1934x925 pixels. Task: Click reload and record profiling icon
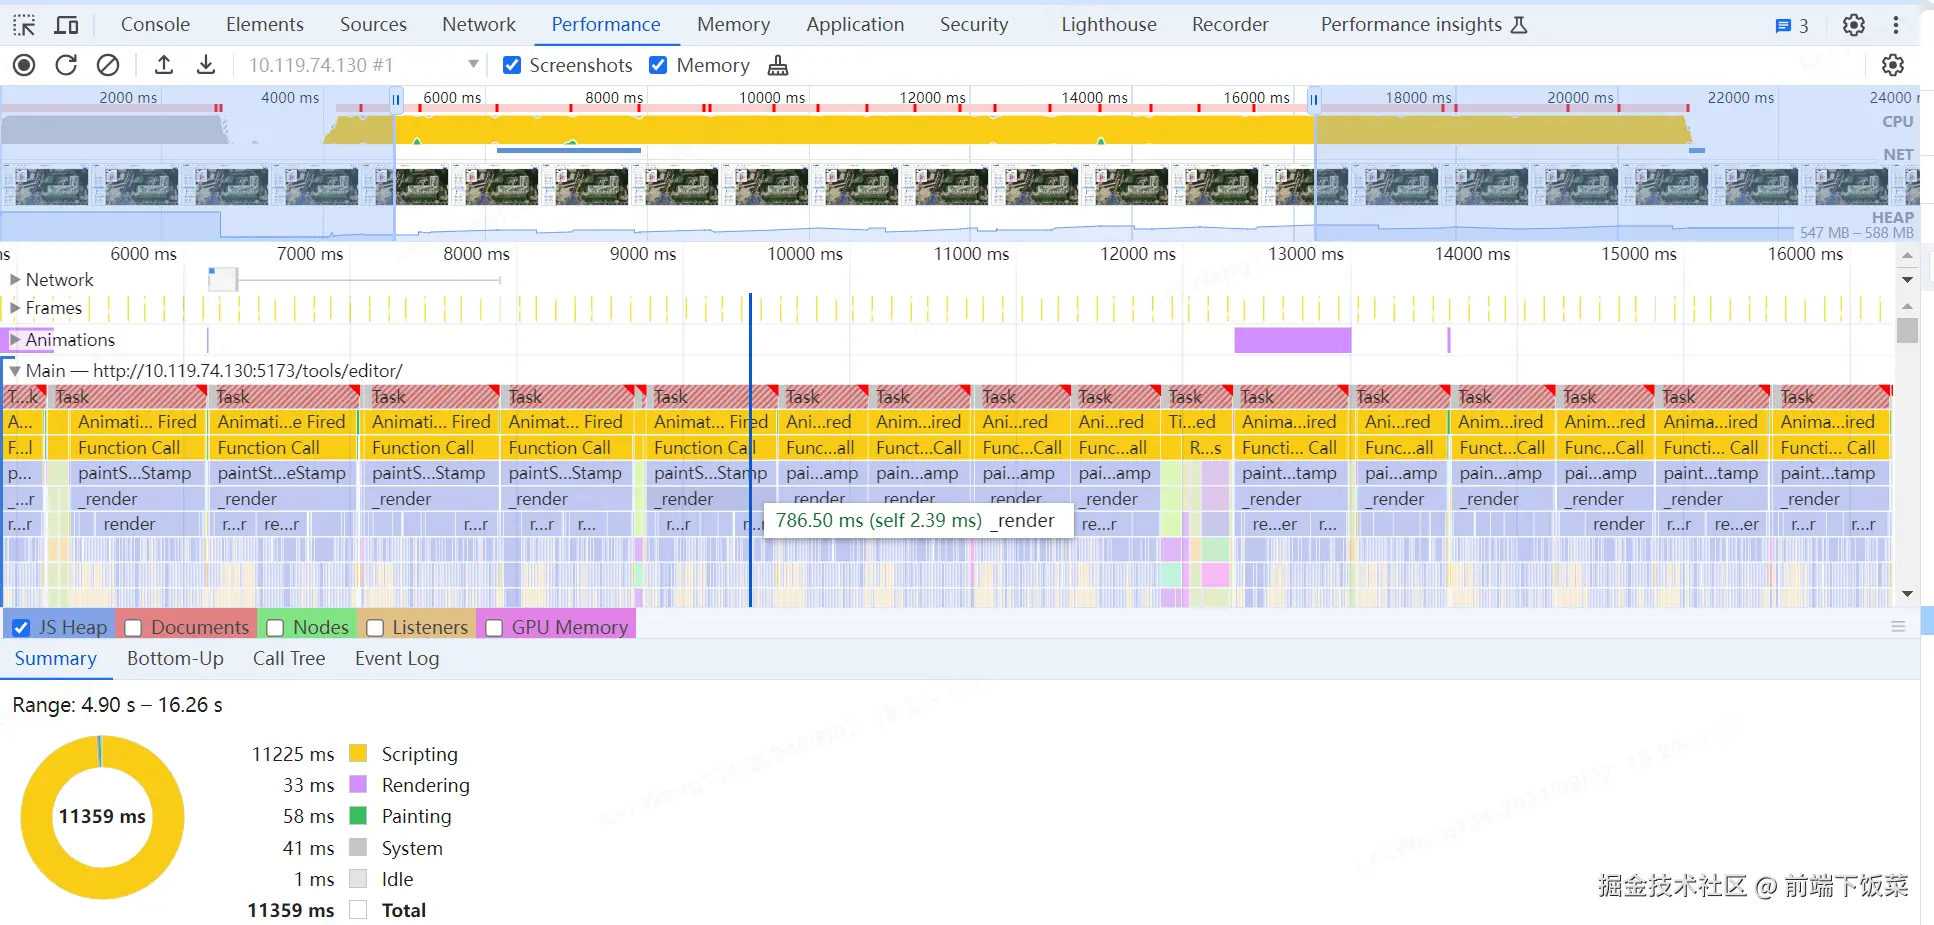pos(66,65)
